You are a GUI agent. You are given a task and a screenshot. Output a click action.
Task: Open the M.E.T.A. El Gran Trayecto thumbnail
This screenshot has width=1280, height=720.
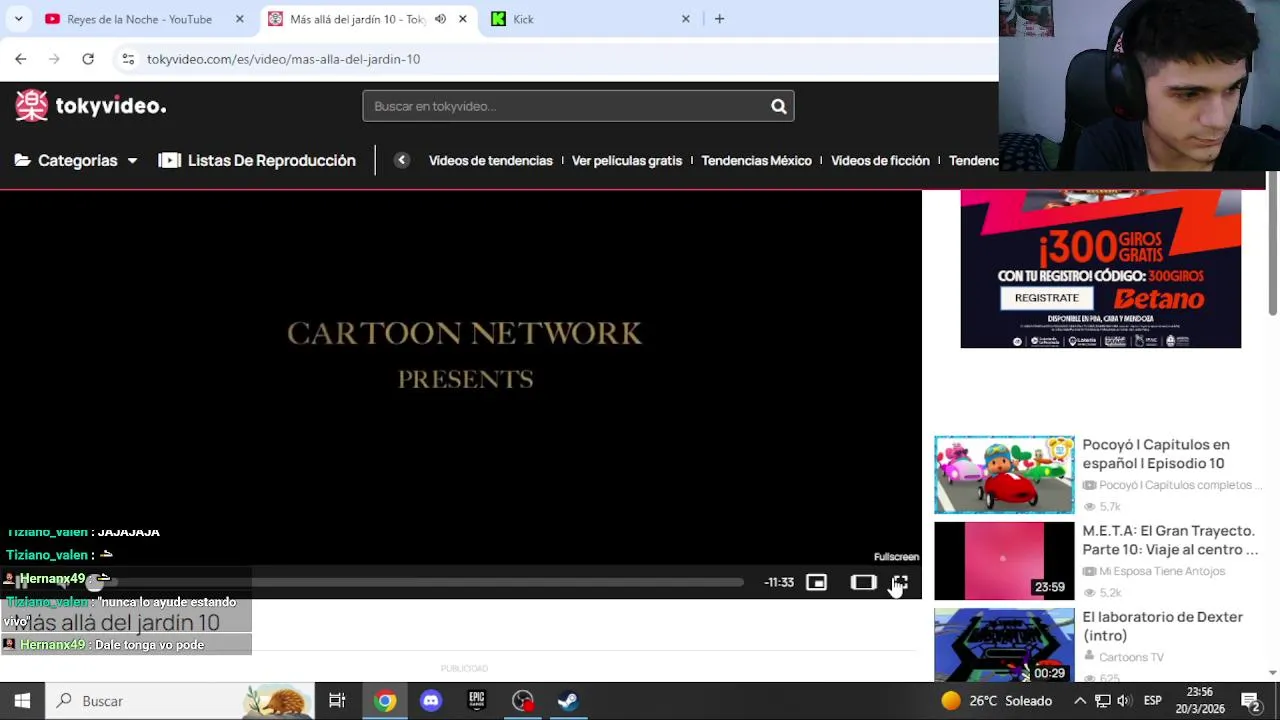pyautogui.click(x=1004, y=561)
